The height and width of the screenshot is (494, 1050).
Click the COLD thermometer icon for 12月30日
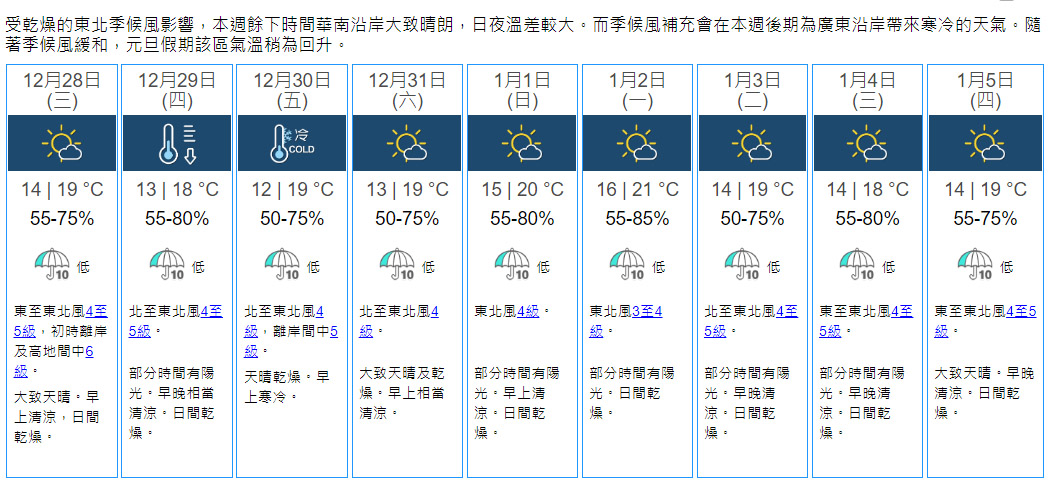pos(292,144)
